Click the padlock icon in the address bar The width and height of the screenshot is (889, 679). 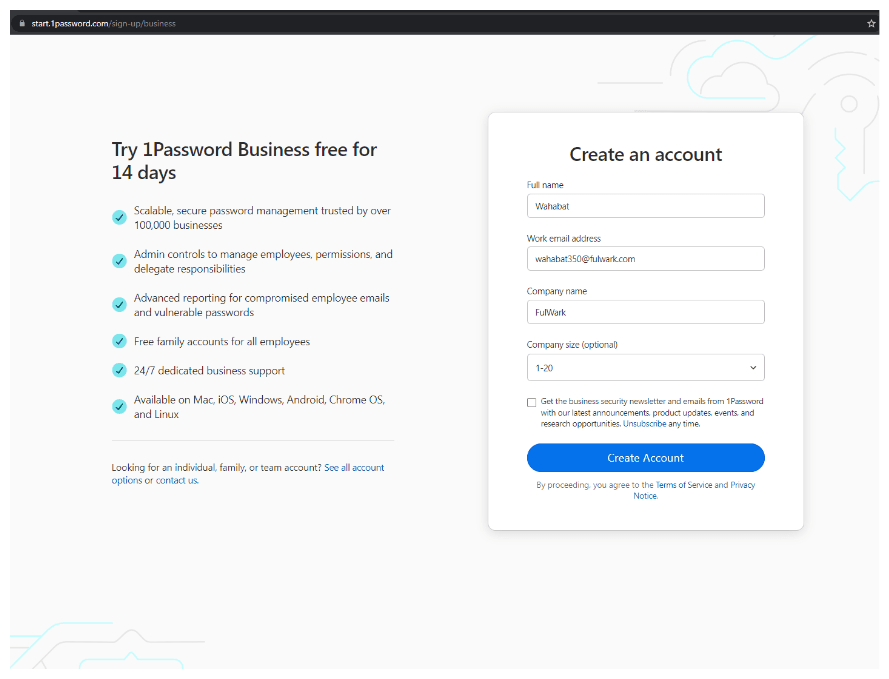[x=23, y=22]
